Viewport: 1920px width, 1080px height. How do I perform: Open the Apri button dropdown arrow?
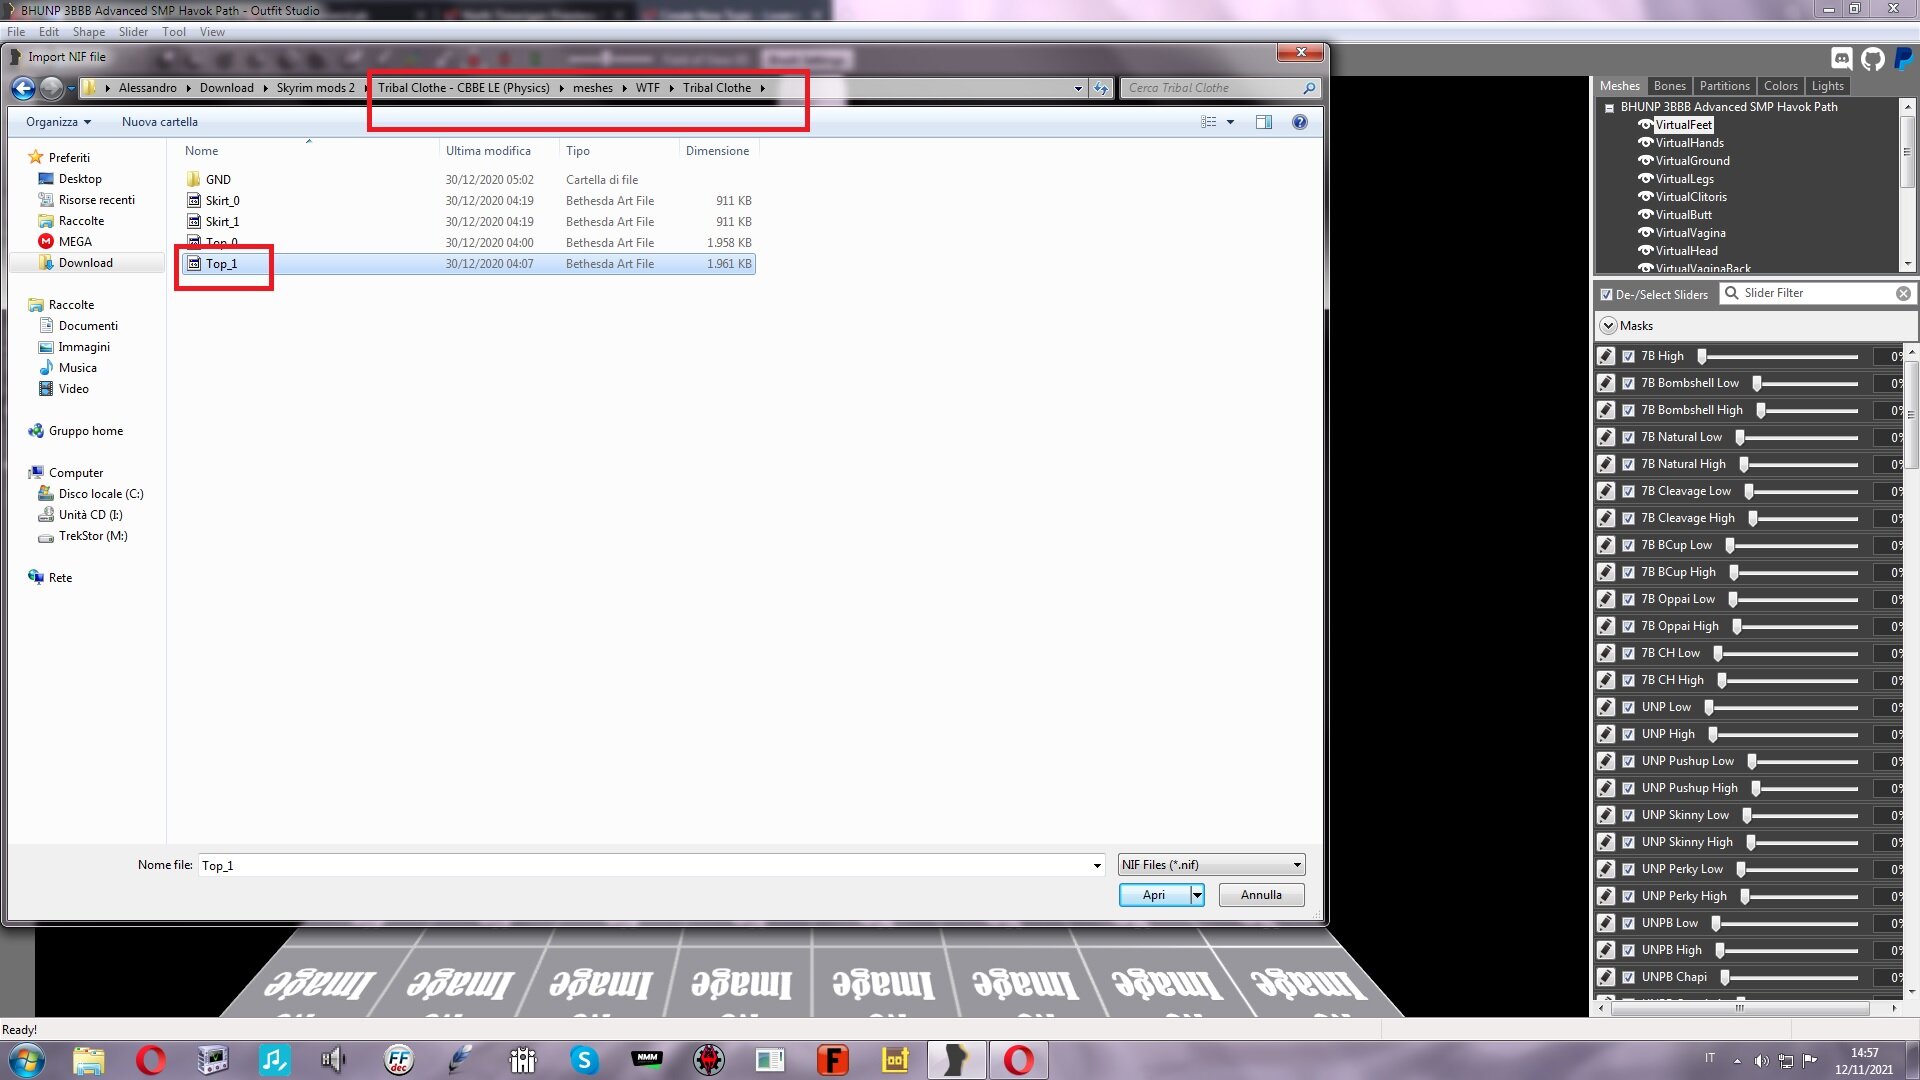pyautogui.click(x=1197, y=895)
